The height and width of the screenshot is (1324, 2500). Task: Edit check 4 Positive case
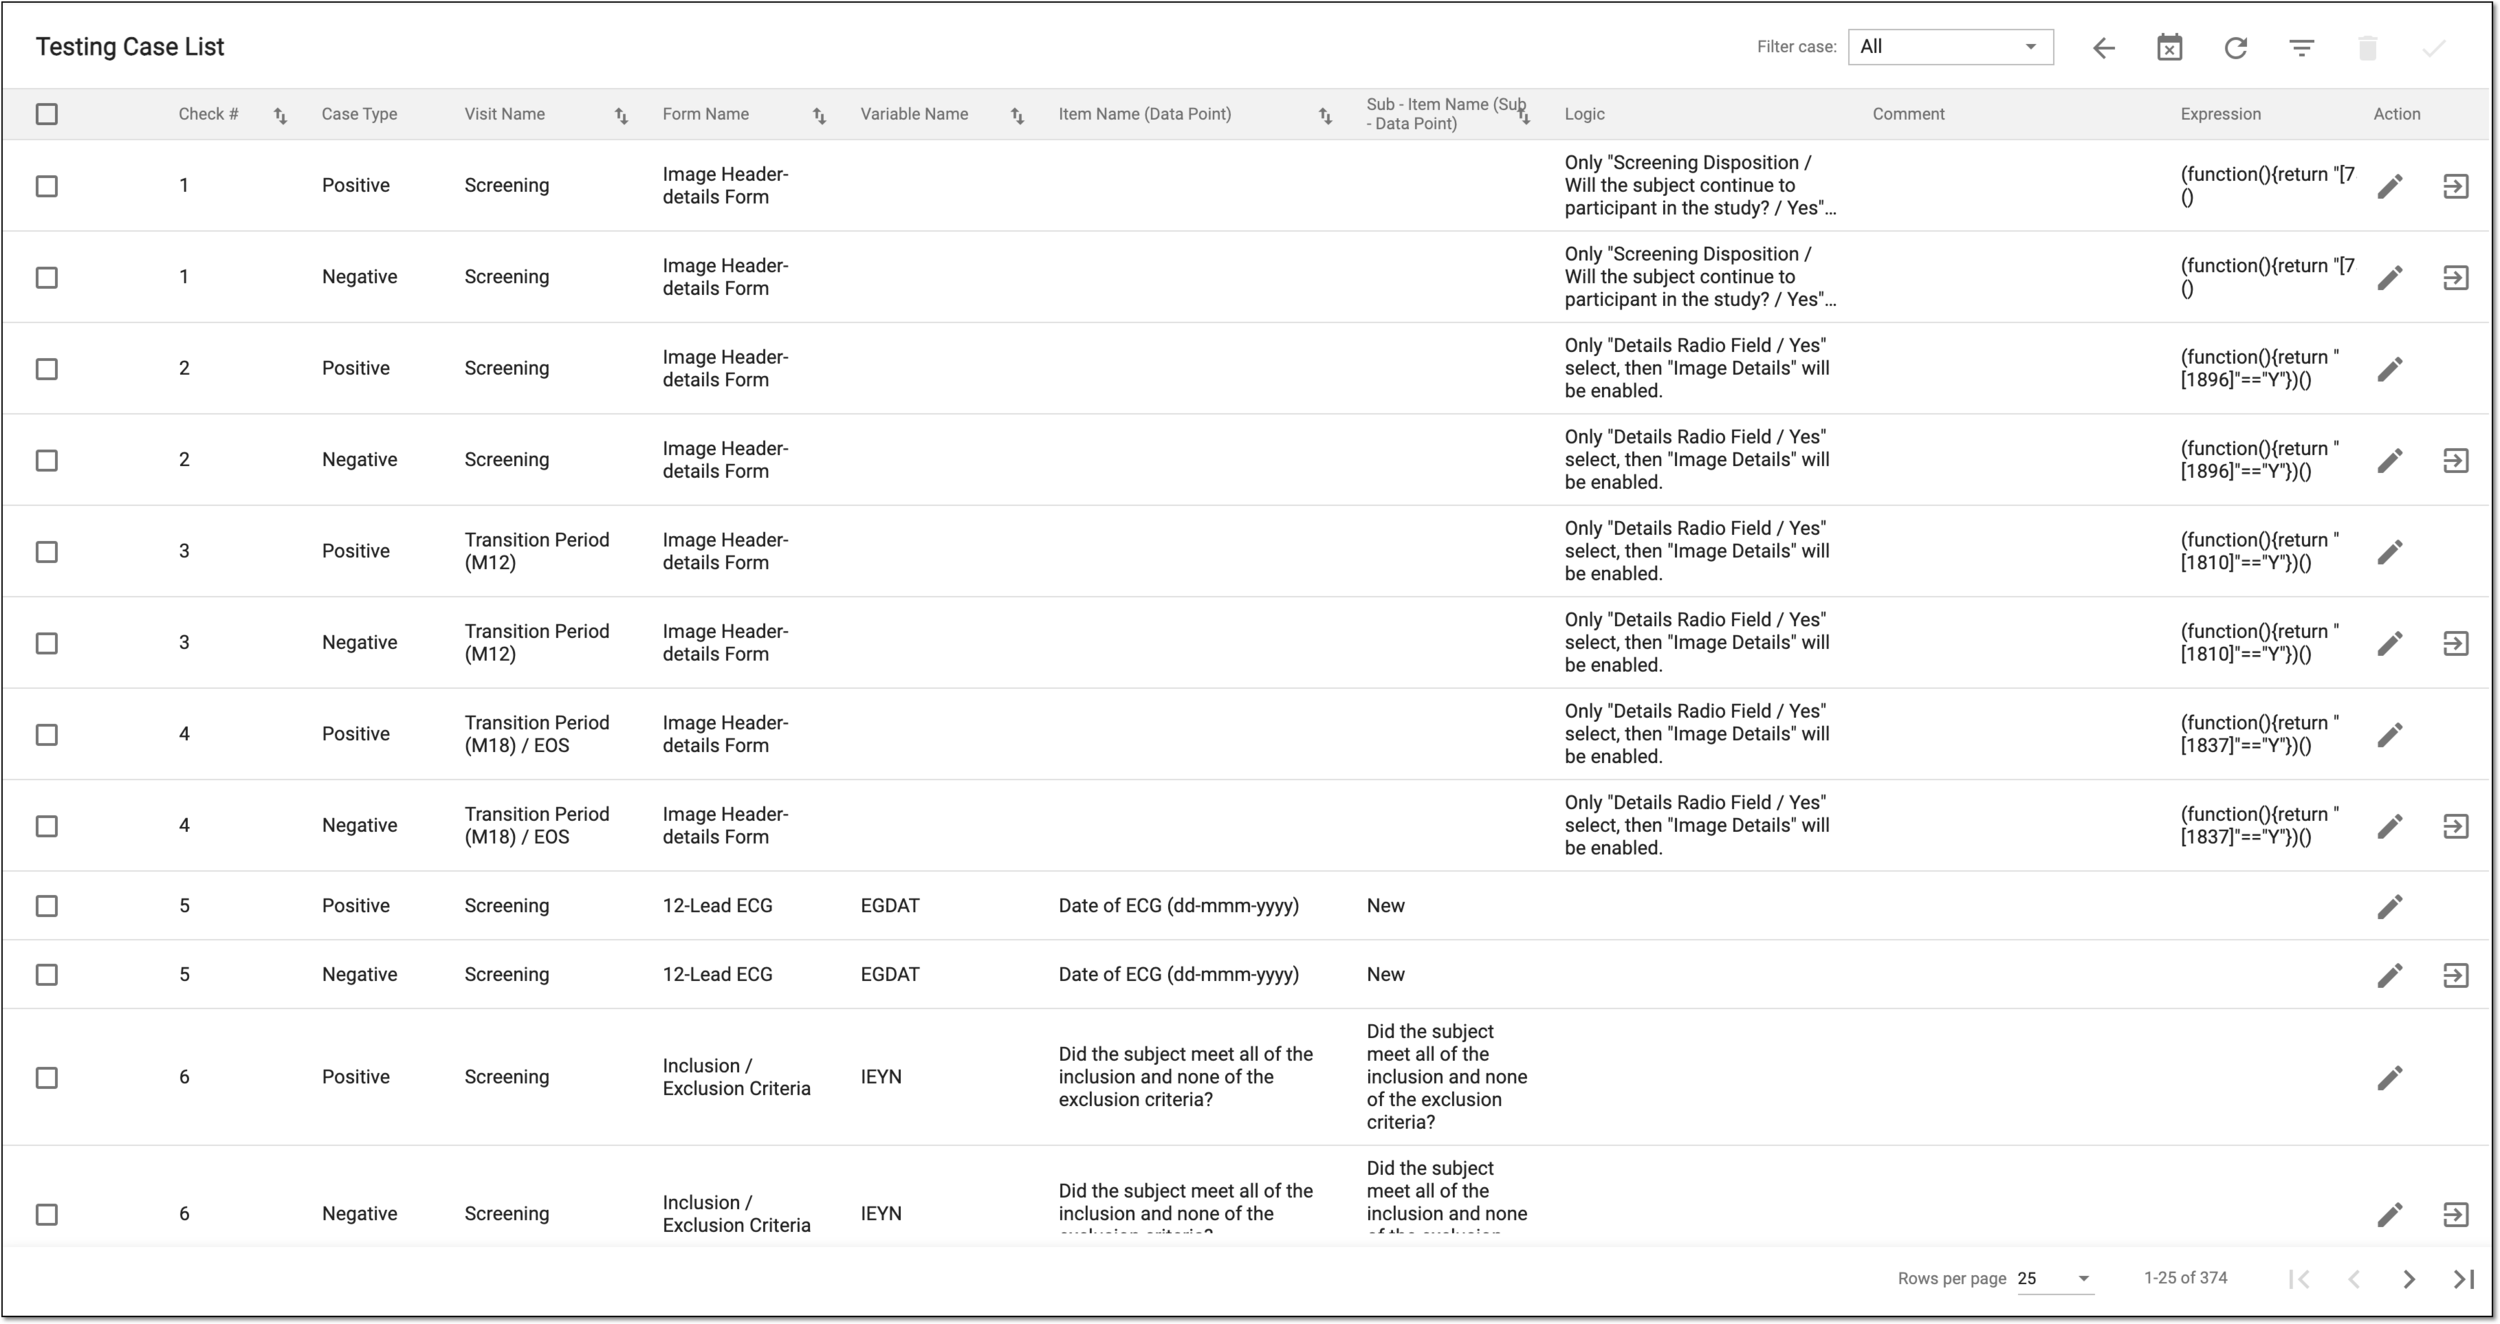click(2390, 735)
